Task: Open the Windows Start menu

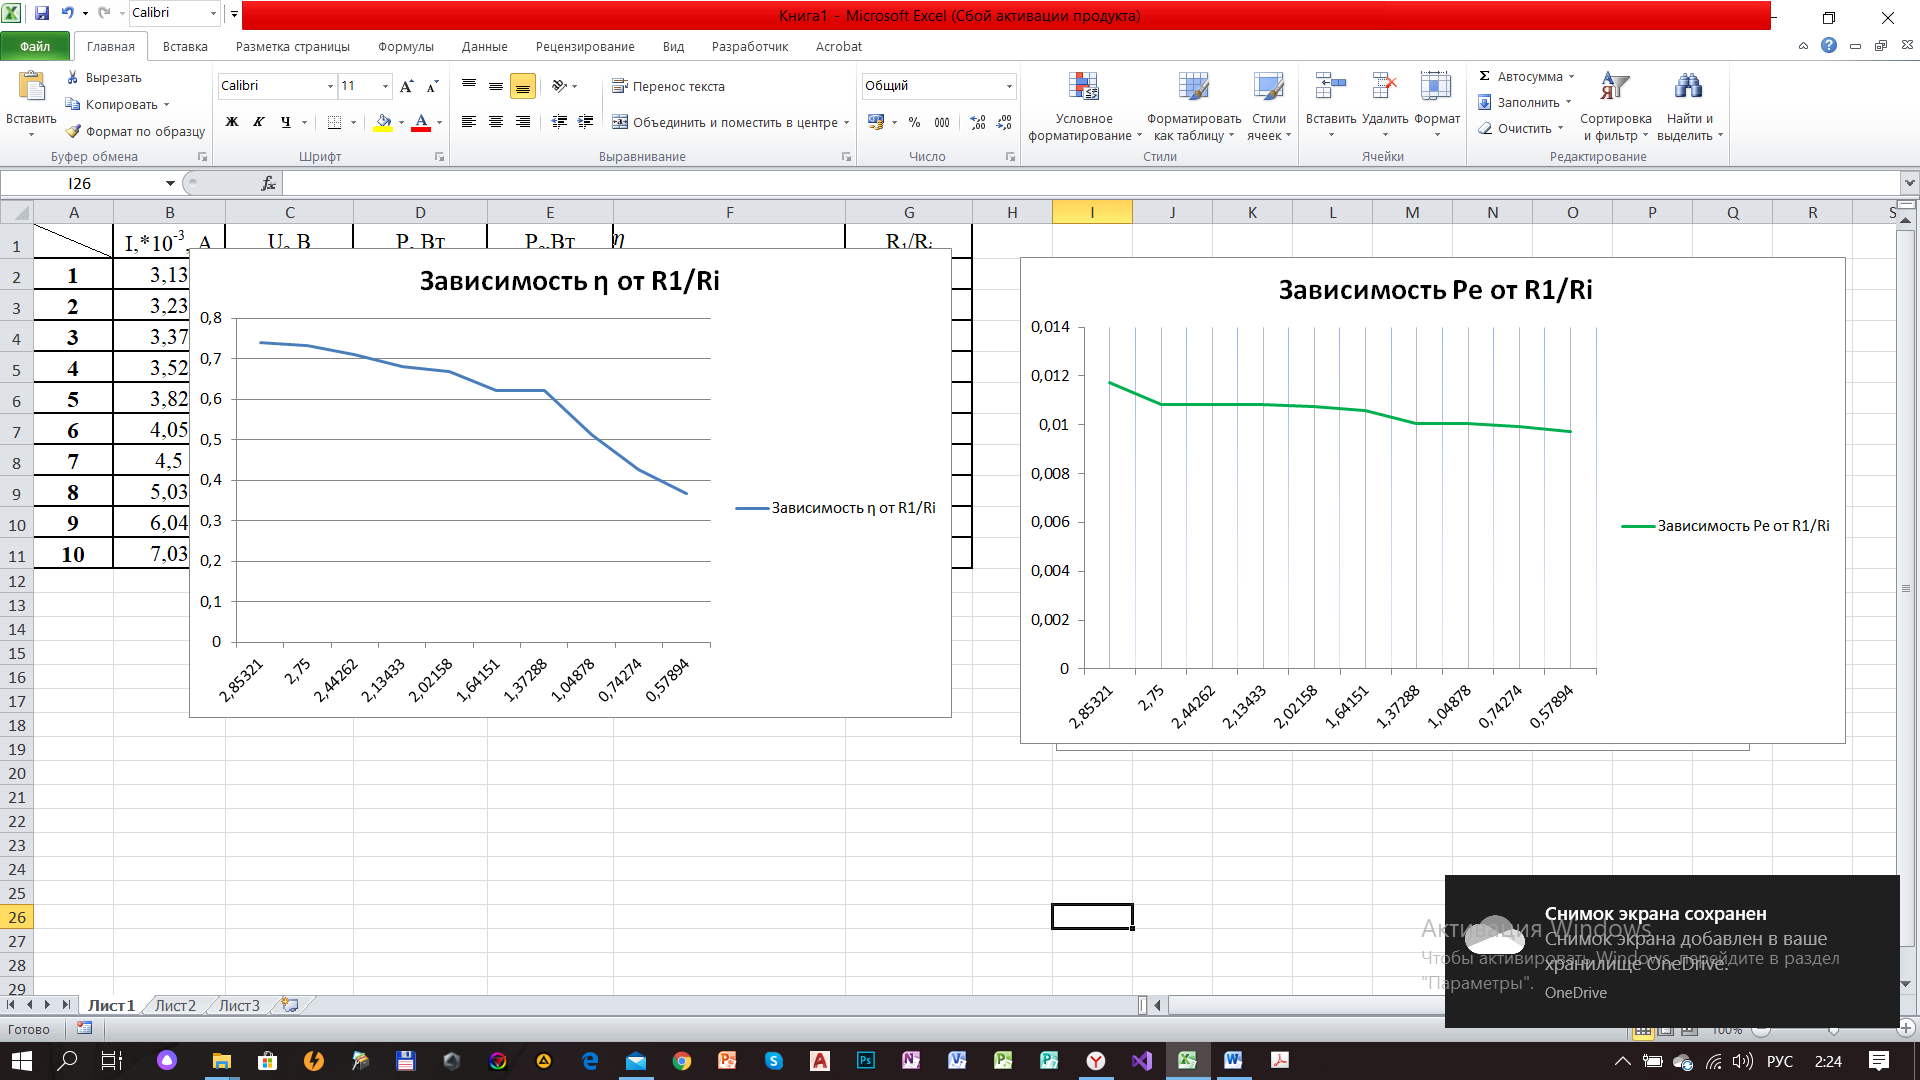Action: pos(21,1060)
